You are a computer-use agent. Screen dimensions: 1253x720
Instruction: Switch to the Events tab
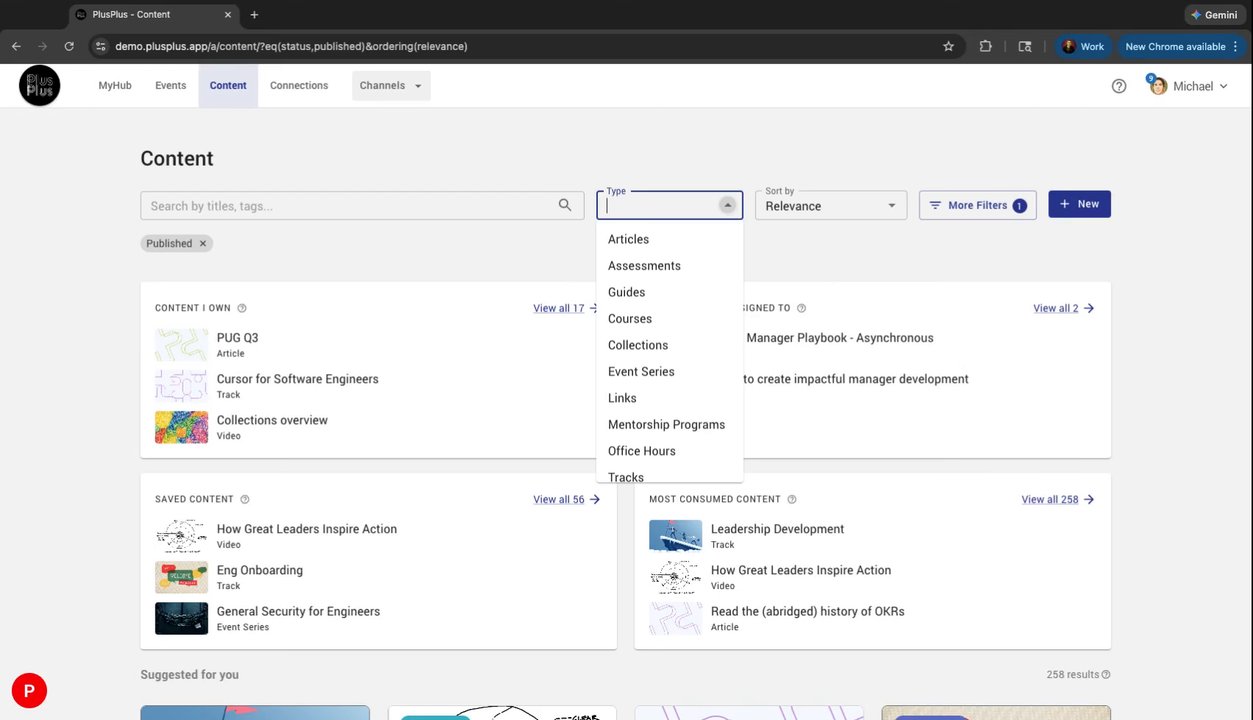(170, 86)
